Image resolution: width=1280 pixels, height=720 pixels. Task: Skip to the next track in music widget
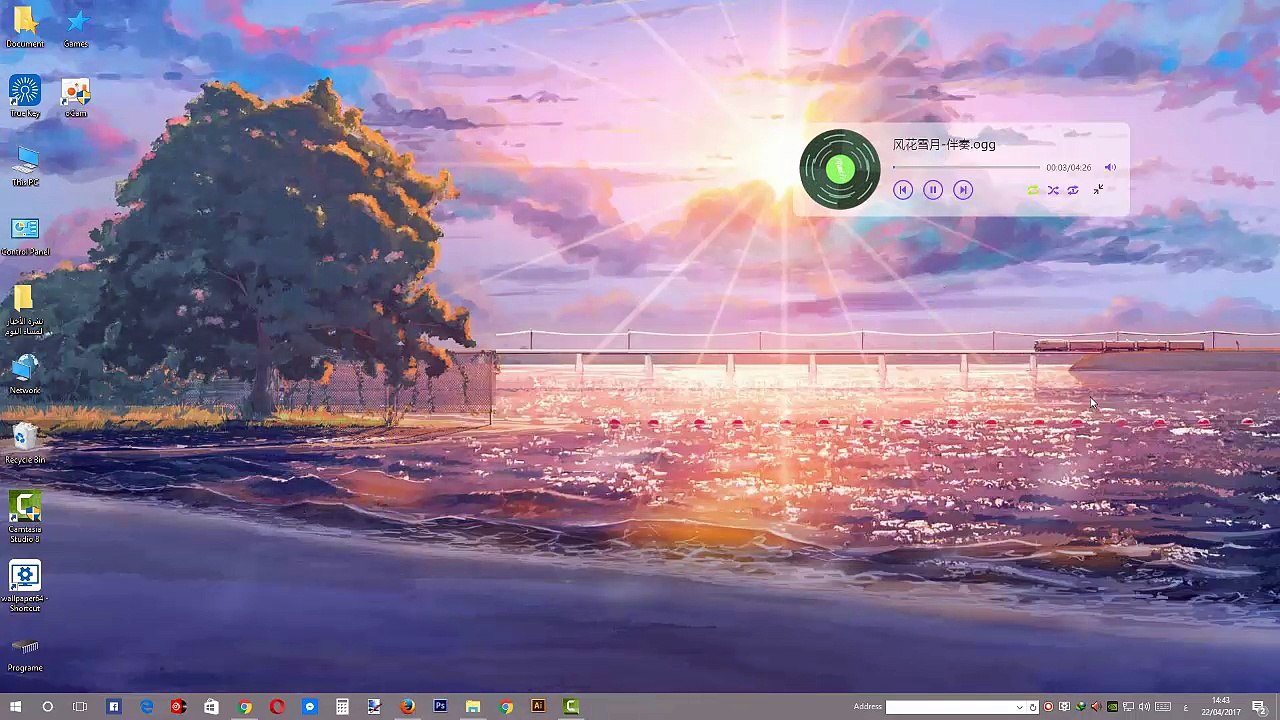963,190
